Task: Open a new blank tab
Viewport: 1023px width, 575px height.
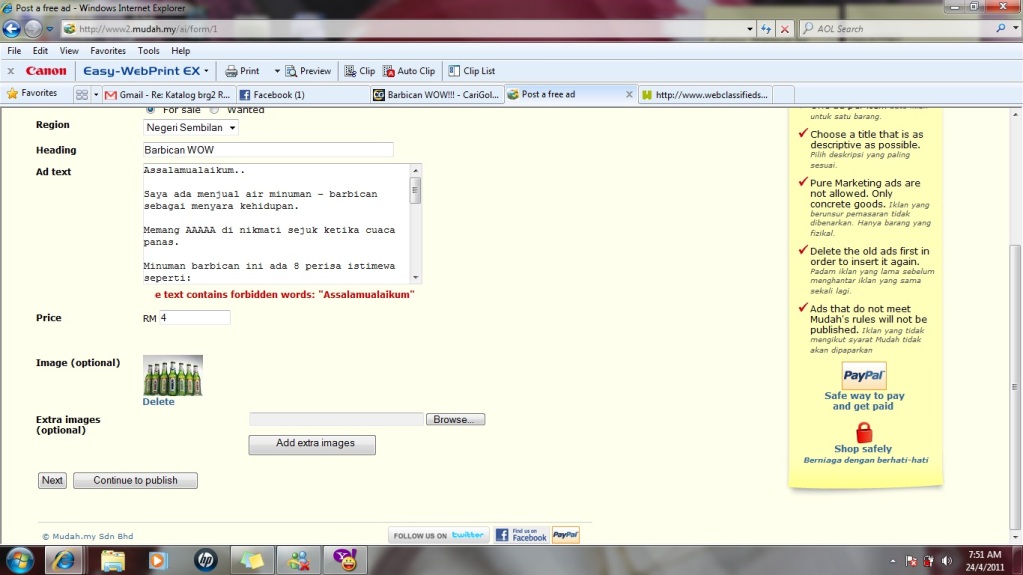Action: [x=784, y=95]
